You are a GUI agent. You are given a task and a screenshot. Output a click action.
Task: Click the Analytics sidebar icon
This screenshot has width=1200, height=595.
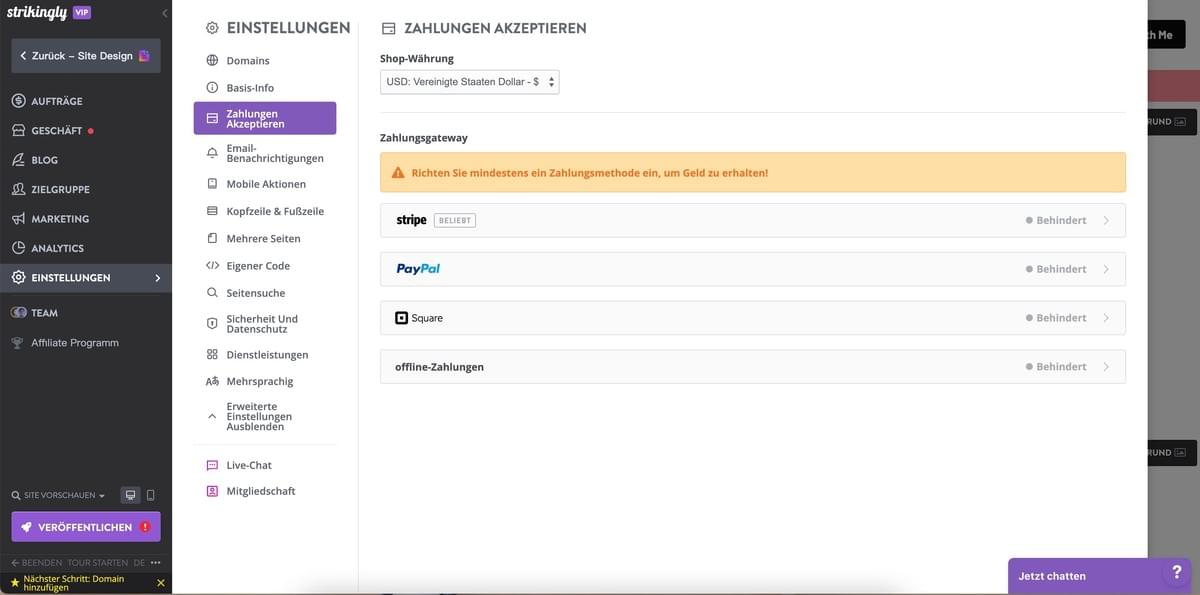coord(16,247)
